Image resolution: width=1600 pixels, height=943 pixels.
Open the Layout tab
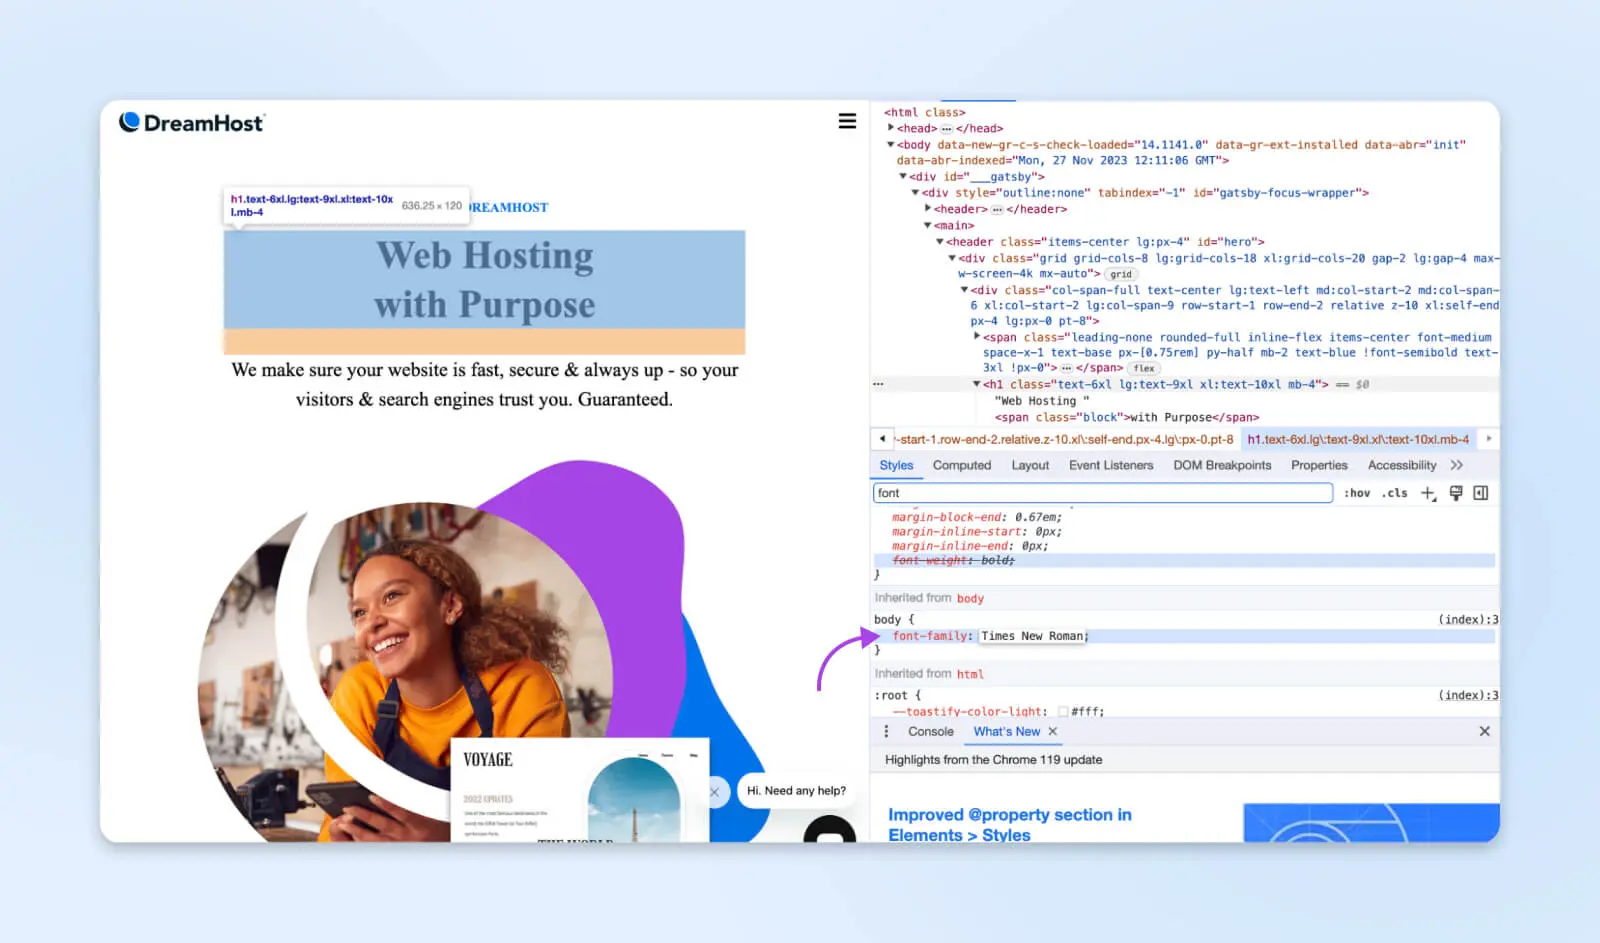[x=1030, y=465]
